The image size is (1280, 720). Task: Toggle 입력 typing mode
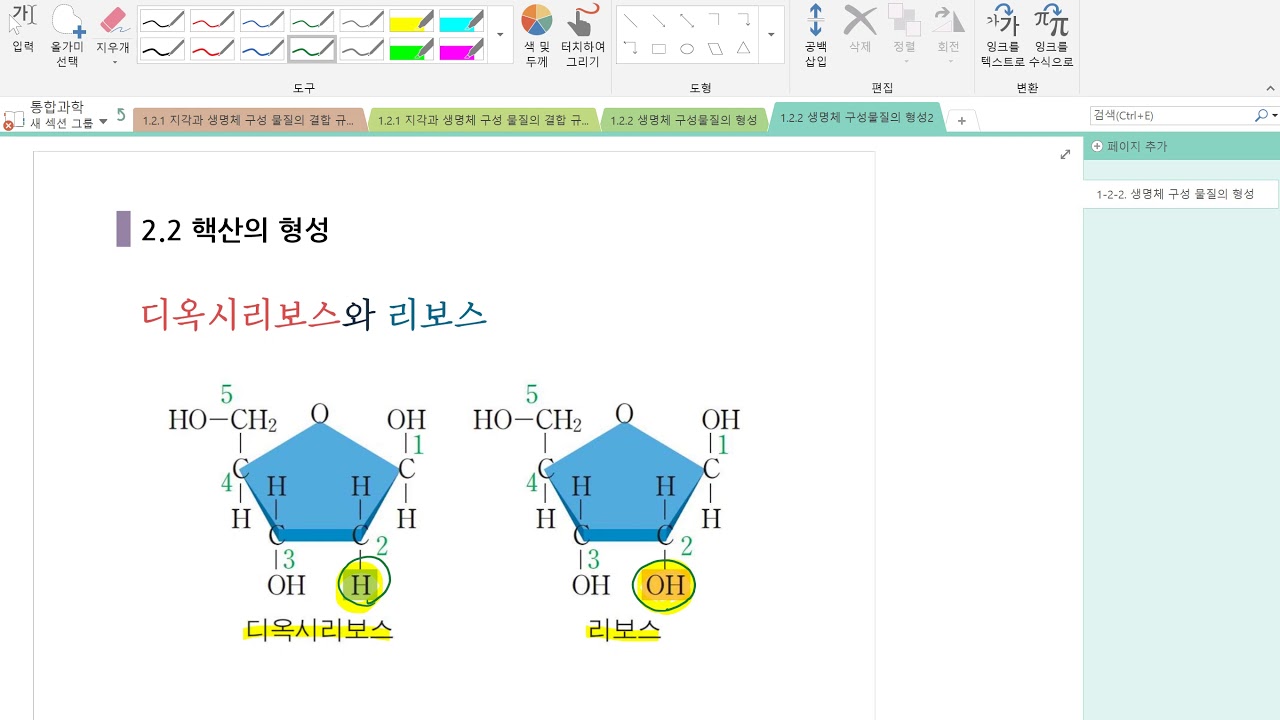pos(23,30)
